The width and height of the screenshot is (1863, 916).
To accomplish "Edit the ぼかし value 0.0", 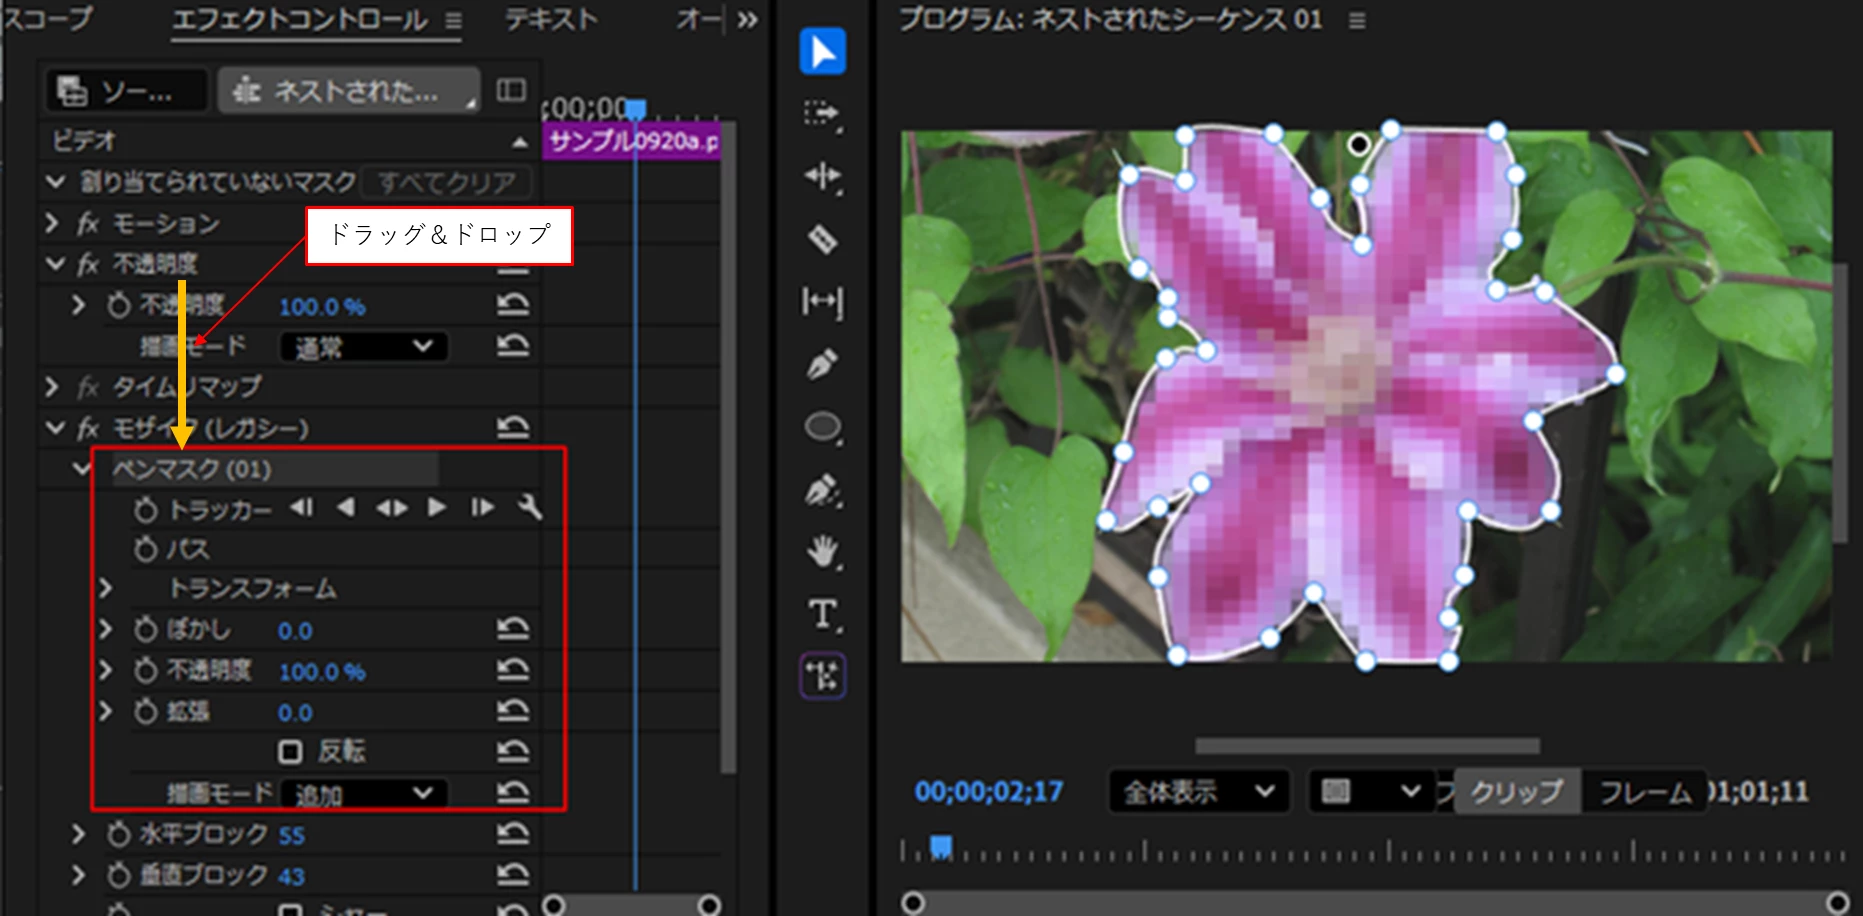I will 295,631.
